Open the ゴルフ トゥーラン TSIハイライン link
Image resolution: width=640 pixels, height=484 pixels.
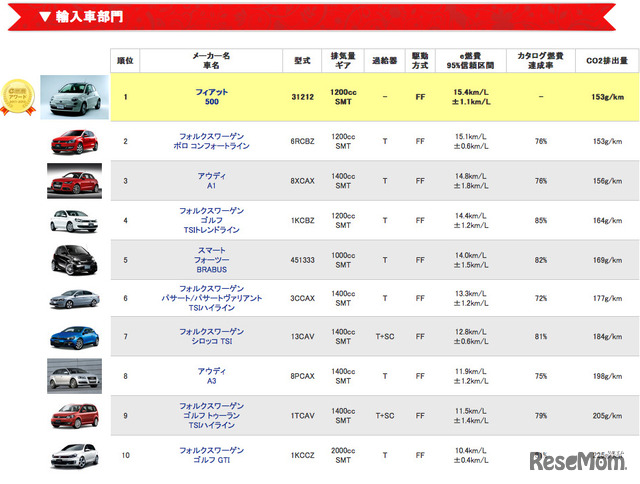coord(211,420)
